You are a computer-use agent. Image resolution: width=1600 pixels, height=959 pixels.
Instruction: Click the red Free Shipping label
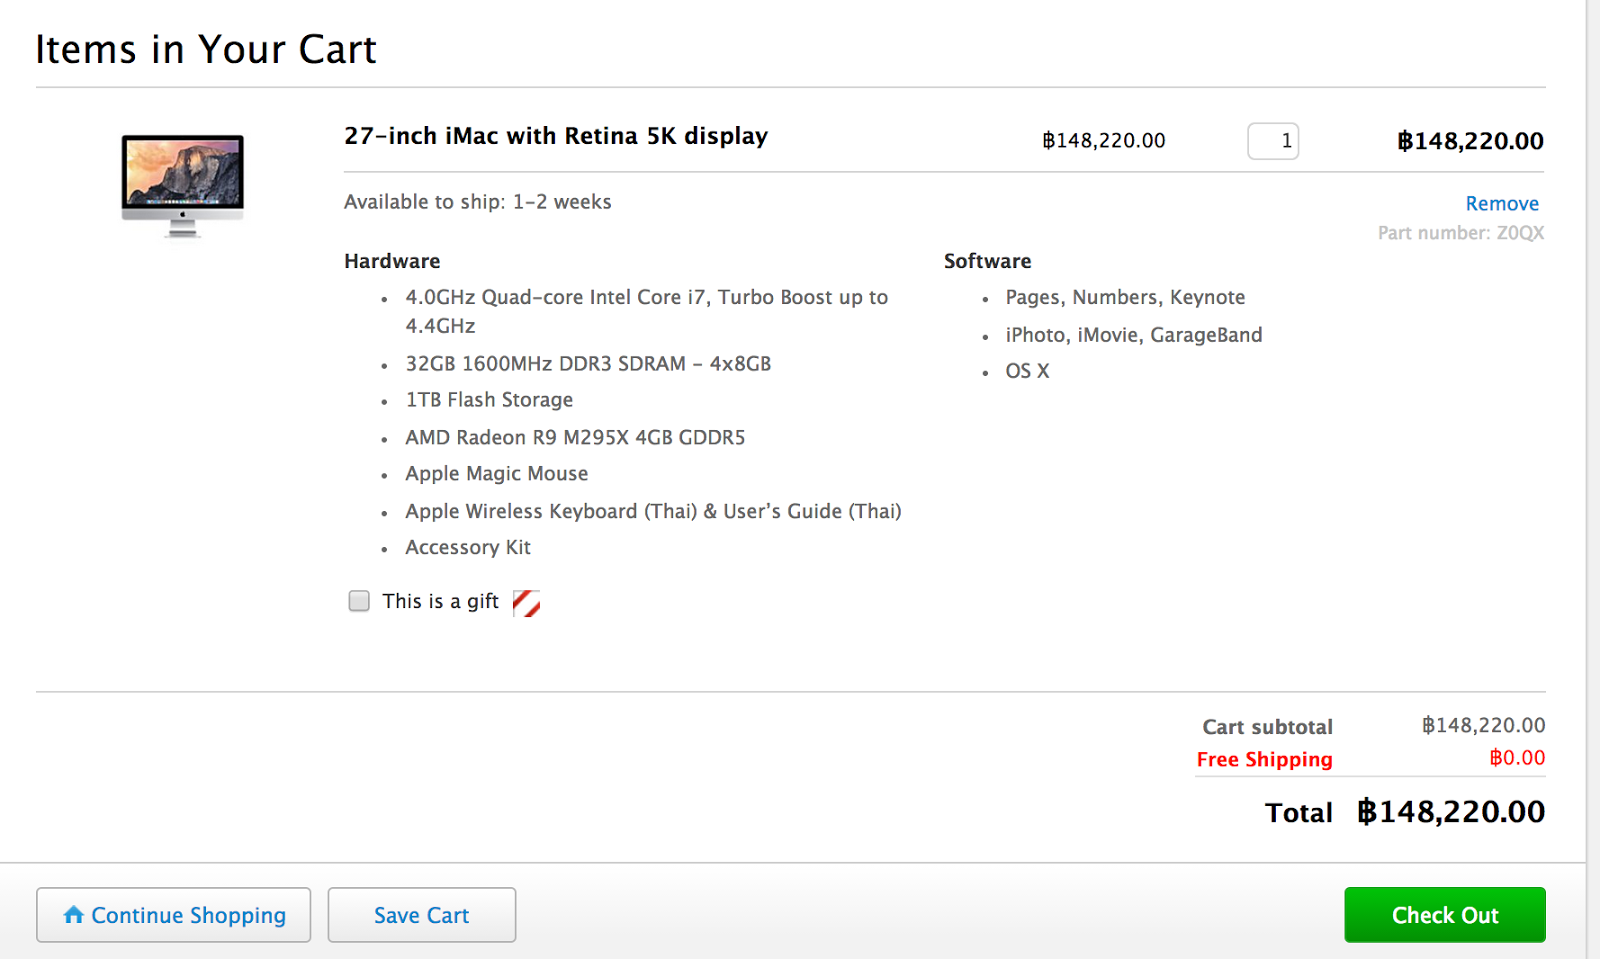pyautogui.click(x=1264, y=760)
